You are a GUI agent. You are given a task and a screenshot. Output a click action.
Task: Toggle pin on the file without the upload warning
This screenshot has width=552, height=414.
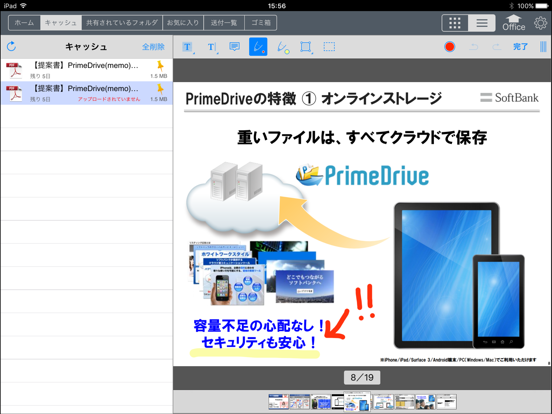(x=160, y=66)
